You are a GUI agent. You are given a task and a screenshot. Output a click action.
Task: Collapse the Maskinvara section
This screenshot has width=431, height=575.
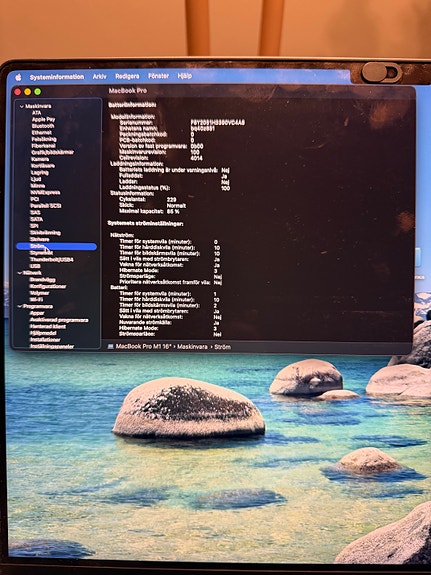click(21, 106)
